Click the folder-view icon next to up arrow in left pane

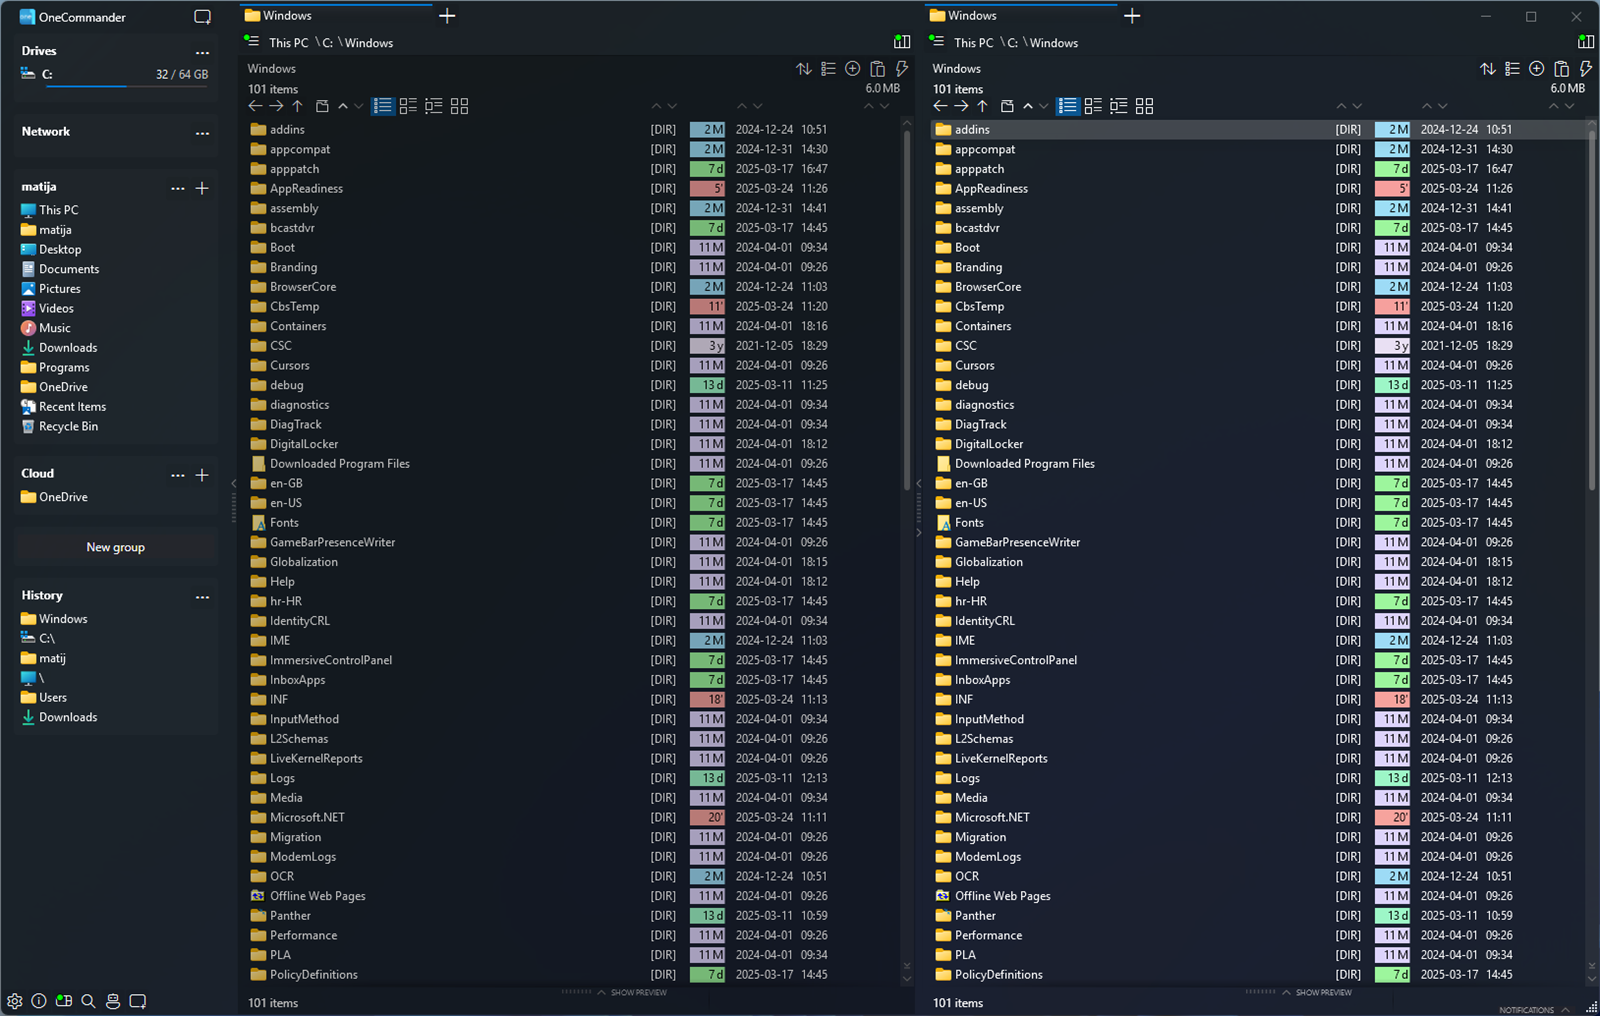322,106
